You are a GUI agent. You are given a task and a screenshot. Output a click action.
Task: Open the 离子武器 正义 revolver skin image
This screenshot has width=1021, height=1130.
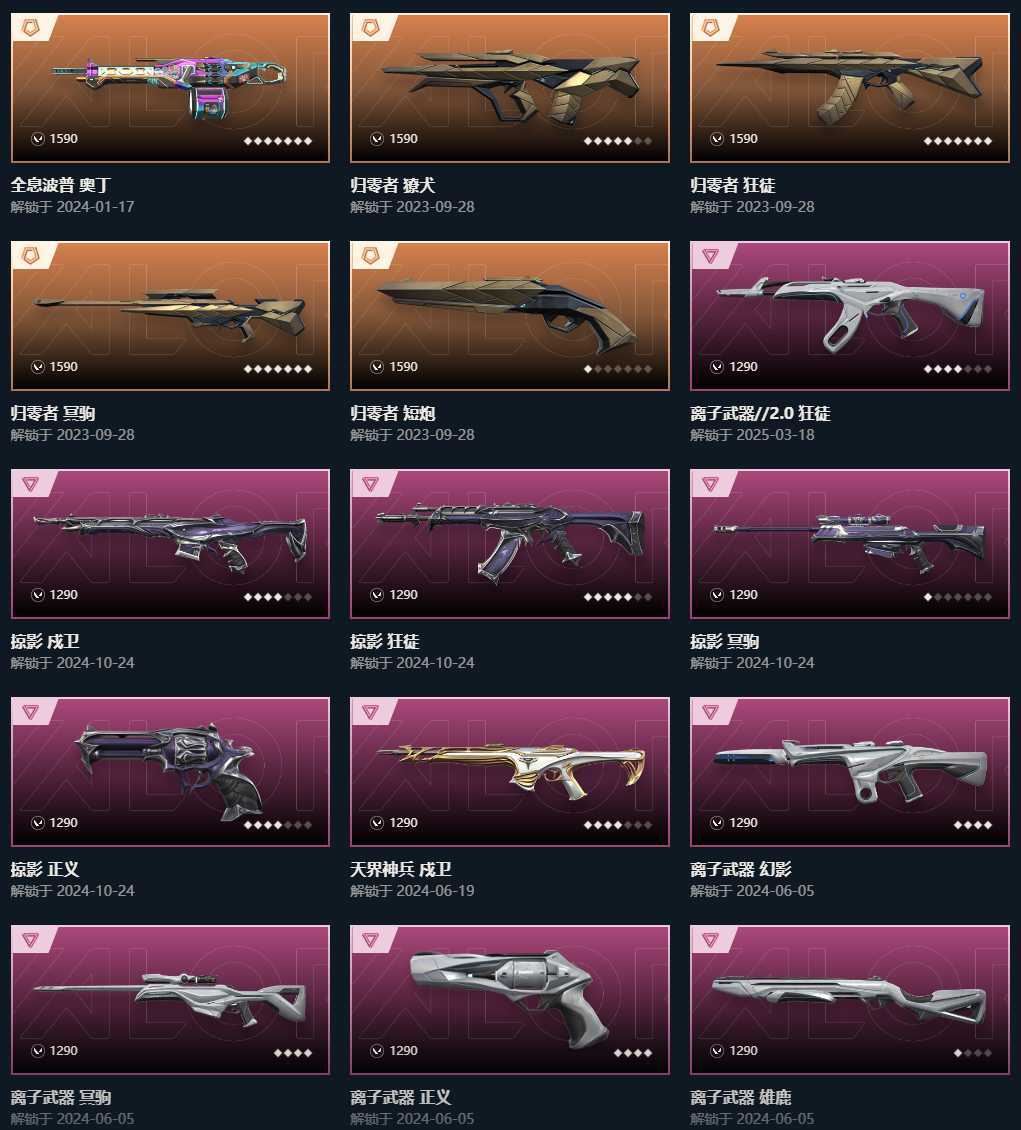coord(509,1000)
